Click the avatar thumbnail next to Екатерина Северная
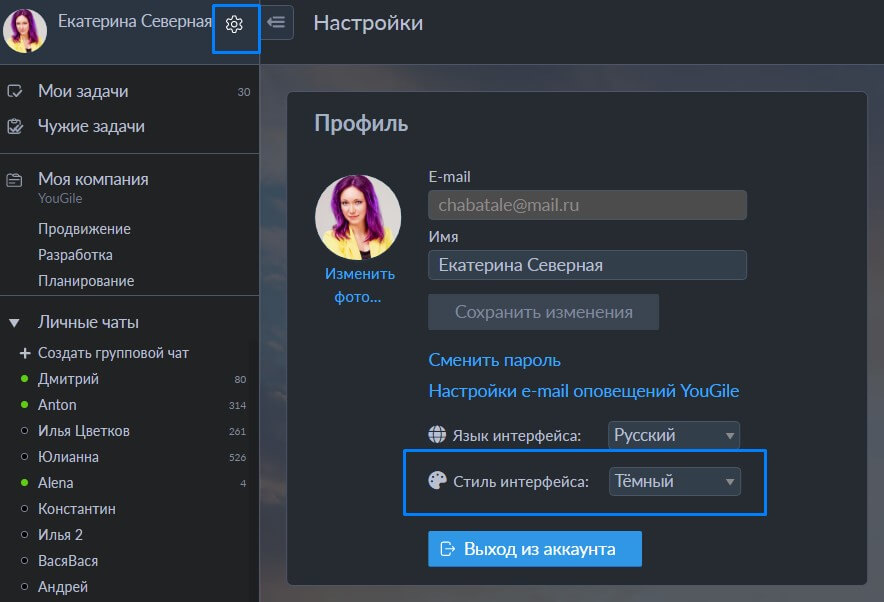884x602 pixels. (x=25, y=30)
